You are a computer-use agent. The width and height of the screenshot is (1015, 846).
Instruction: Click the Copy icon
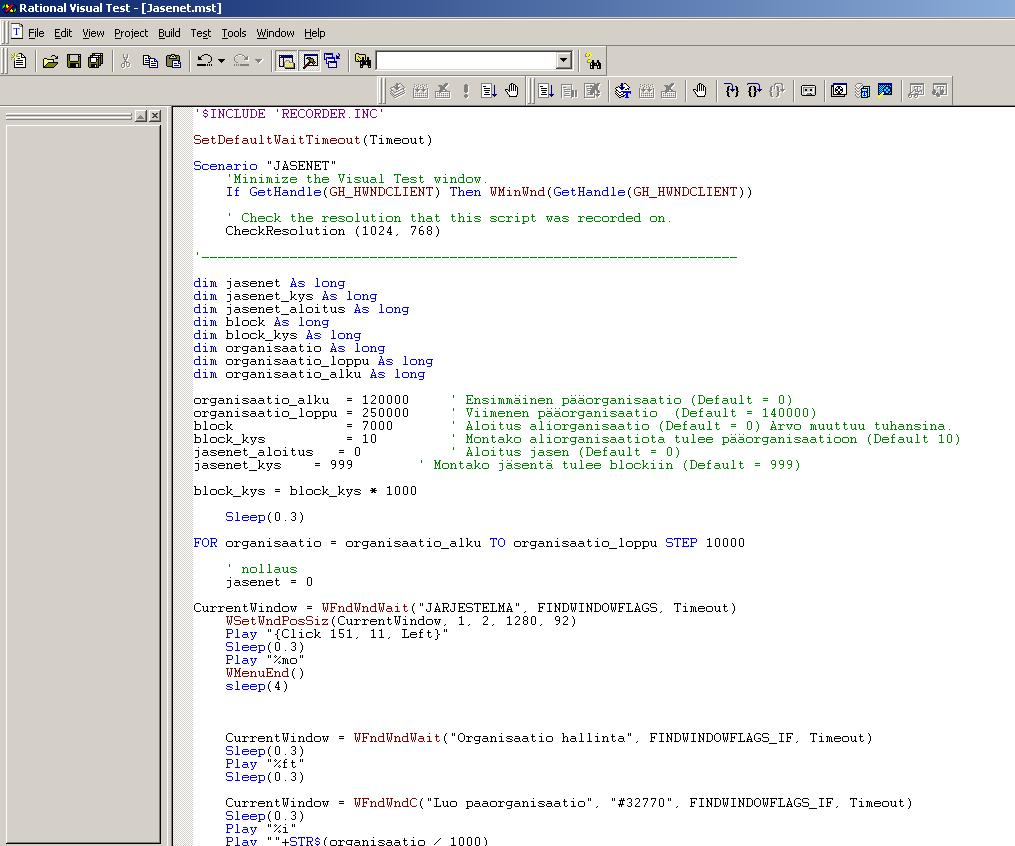point(150,61)
